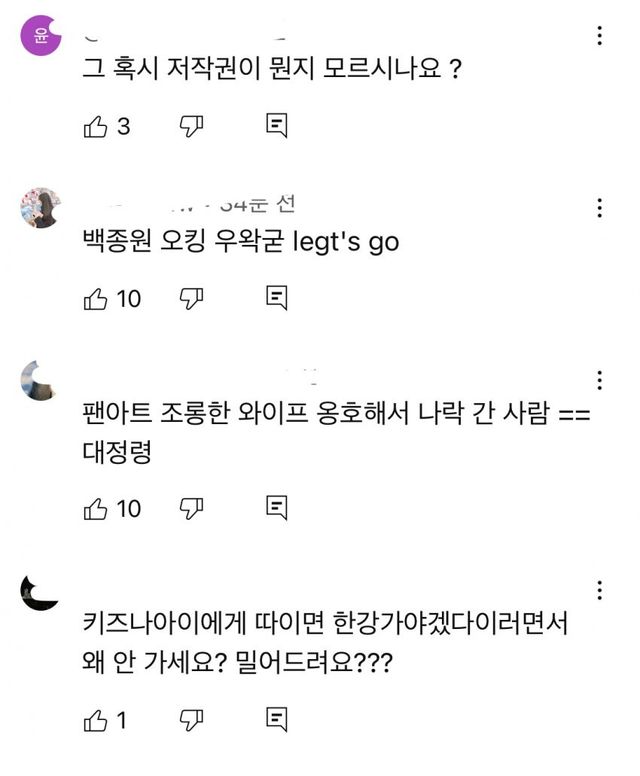Viewport: 640px width, 776px height.
Task: Like the comment asking about 저작권
Action: click(95, 126)
